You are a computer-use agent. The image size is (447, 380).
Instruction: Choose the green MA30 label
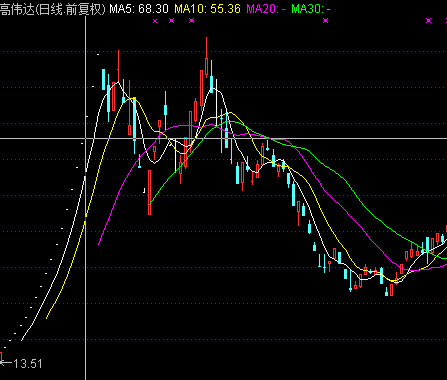(311, 9)
